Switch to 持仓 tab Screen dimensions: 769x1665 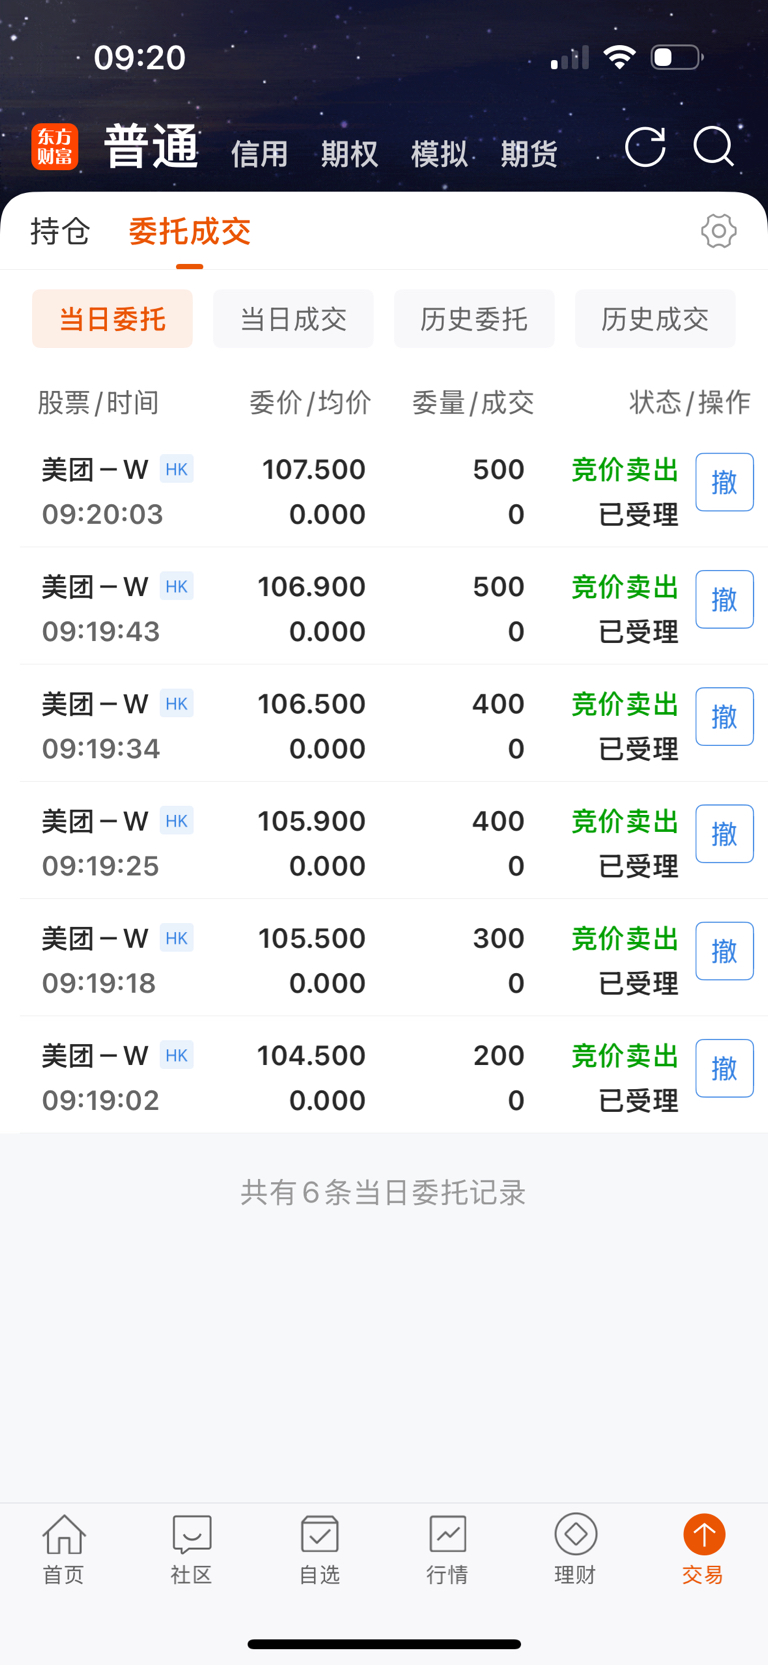[60, 232]
